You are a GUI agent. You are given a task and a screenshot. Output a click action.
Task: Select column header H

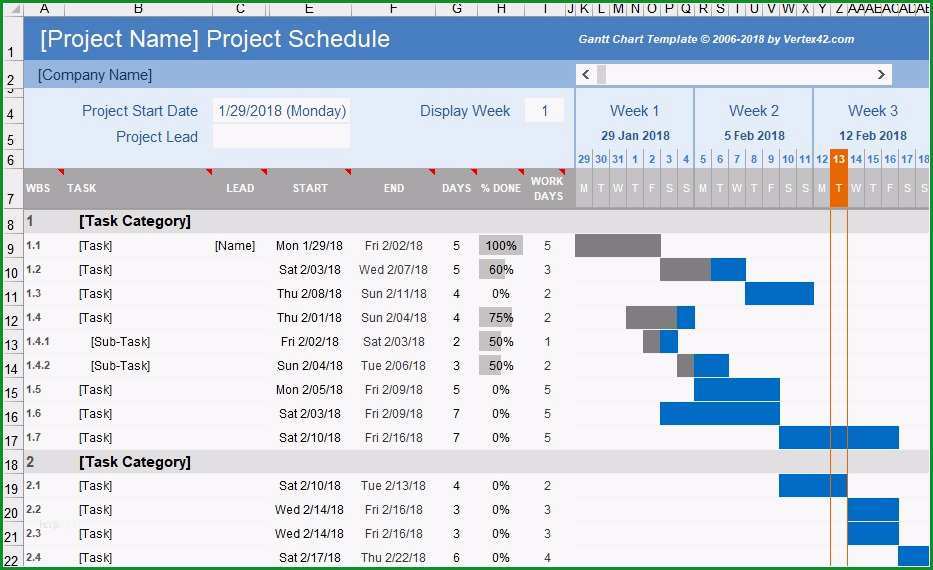(x=501, y=8)
